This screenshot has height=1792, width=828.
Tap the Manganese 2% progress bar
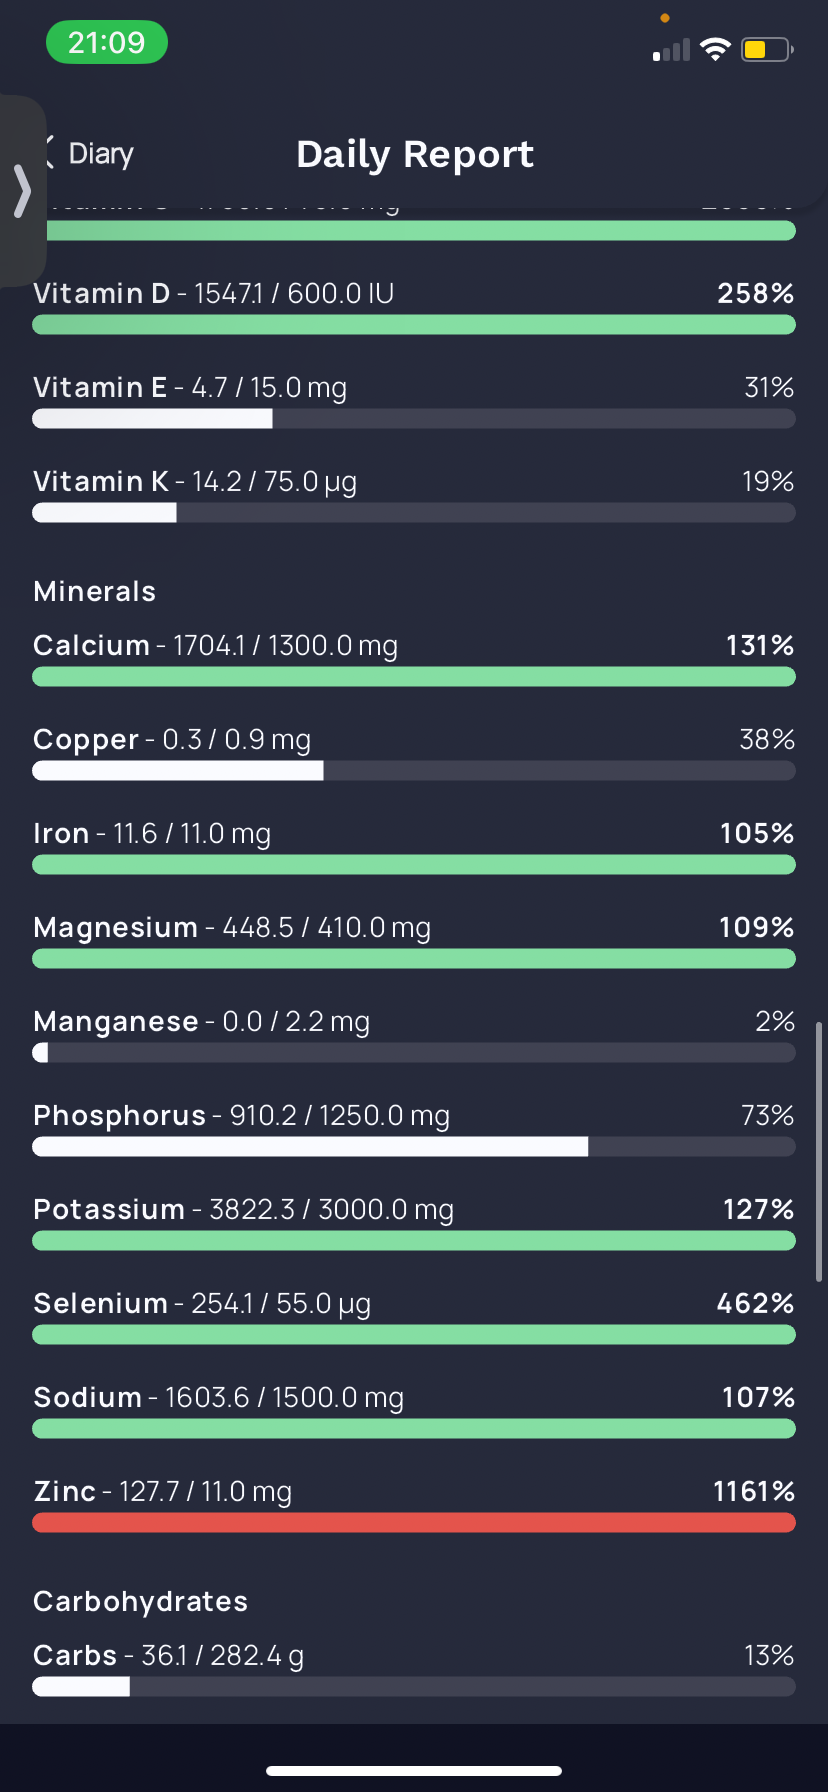point(414,1053)
